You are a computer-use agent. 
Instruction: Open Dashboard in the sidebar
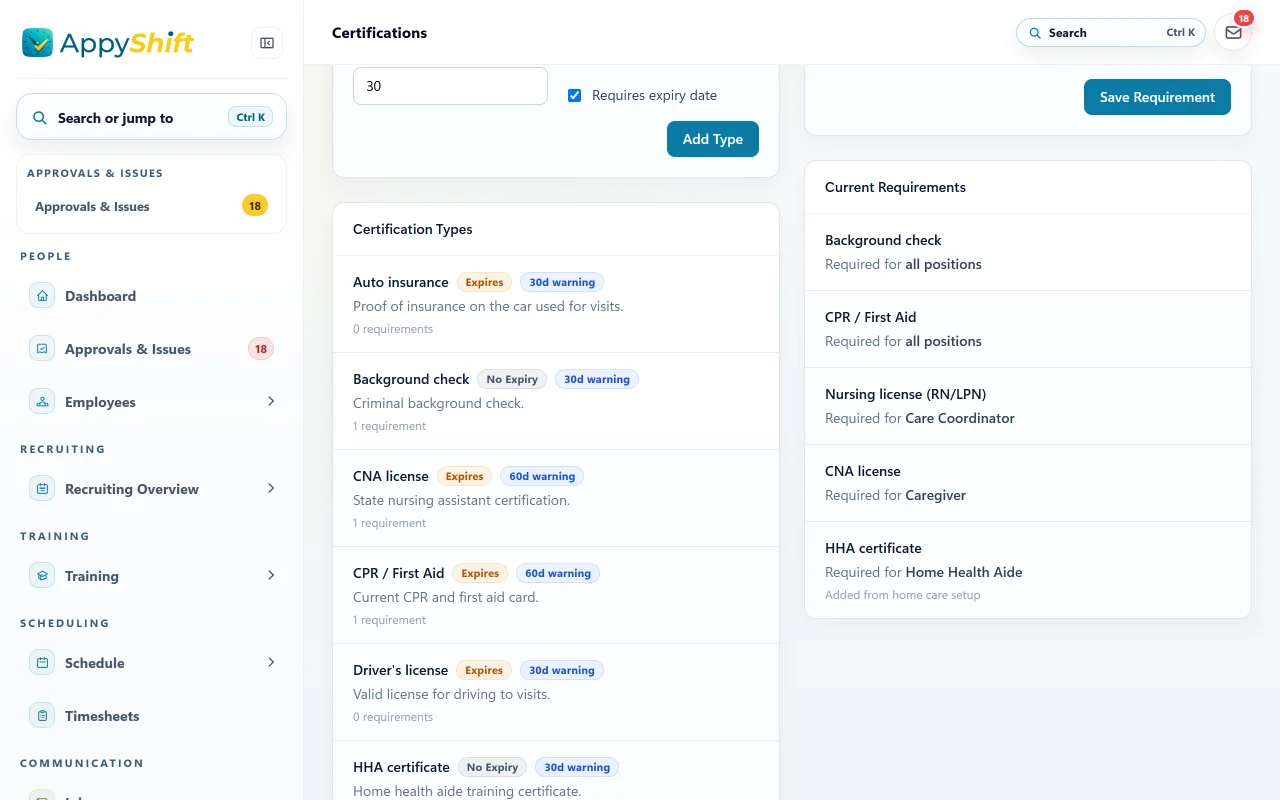point(152,296)
